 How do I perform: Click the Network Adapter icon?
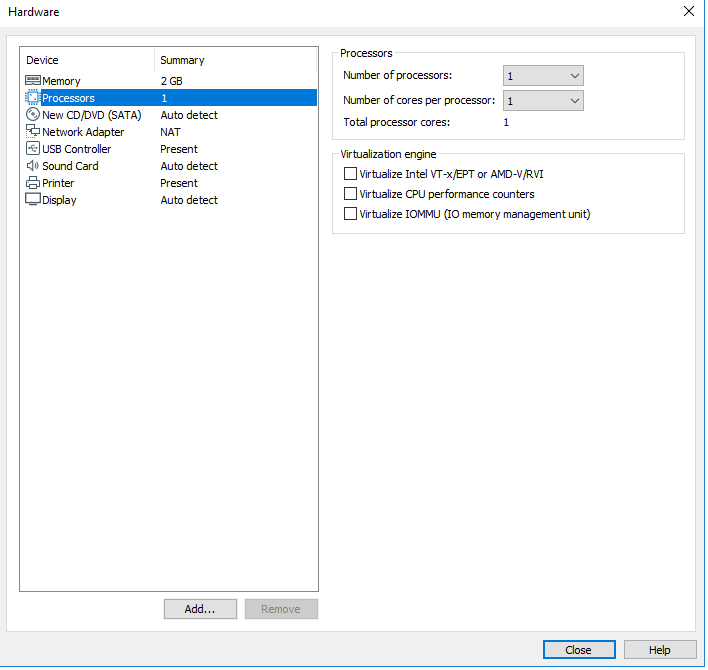tap(33, 131)
